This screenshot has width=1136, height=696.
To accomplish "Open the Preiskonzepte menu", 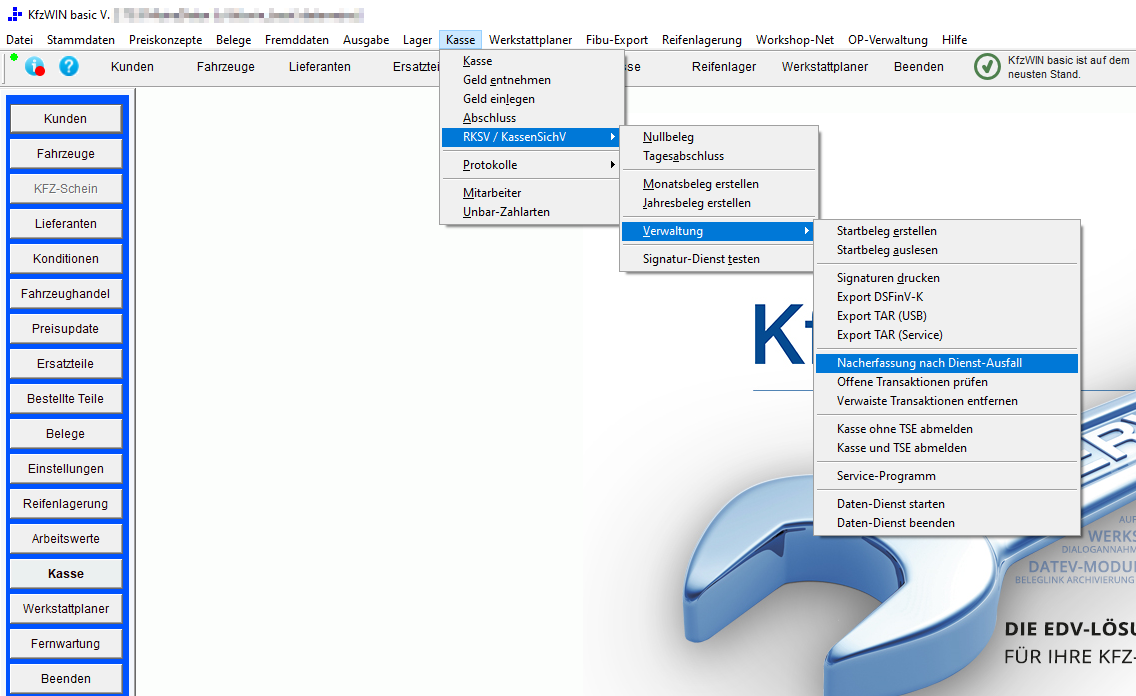I will click(165, 40).
